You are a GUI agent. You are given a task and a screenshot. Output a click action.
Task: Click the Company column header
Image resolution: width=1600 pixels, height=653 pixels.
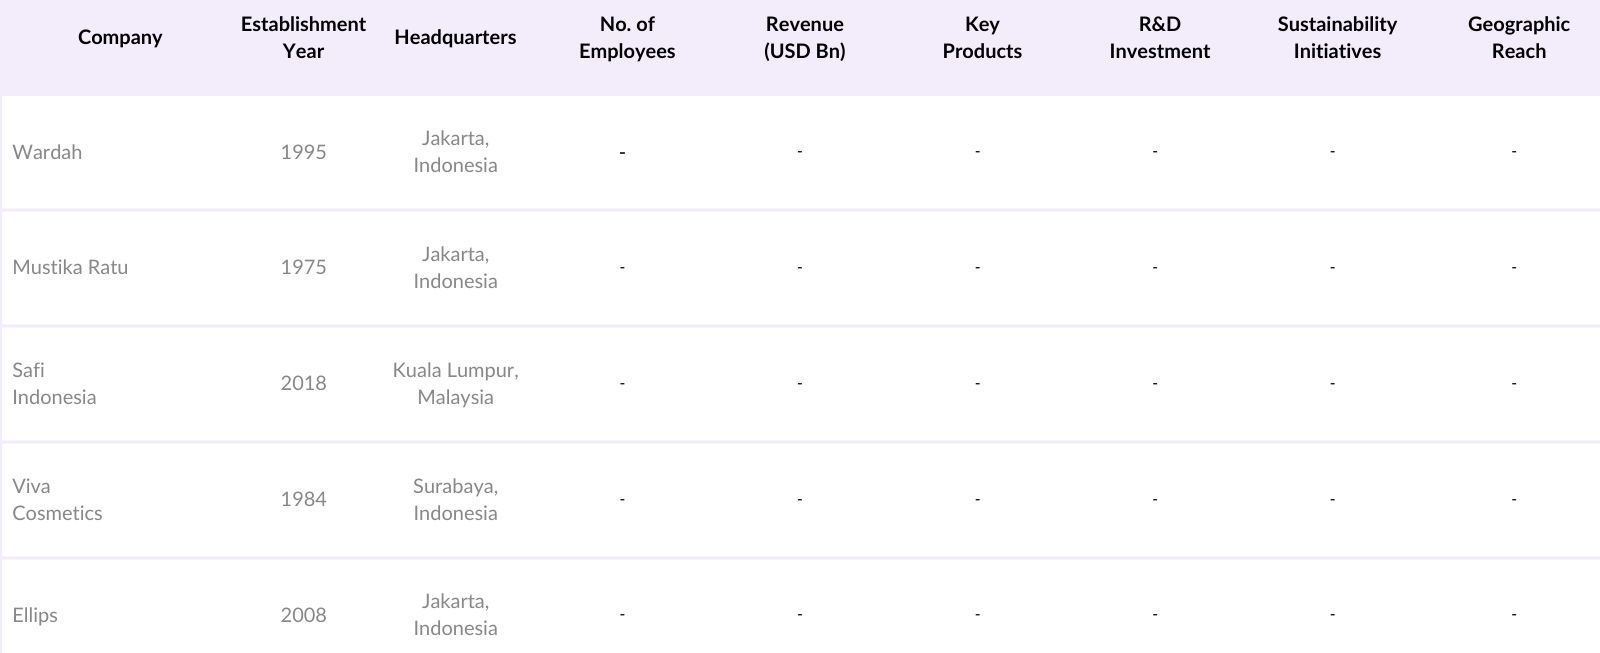click(x=120, y=38)
